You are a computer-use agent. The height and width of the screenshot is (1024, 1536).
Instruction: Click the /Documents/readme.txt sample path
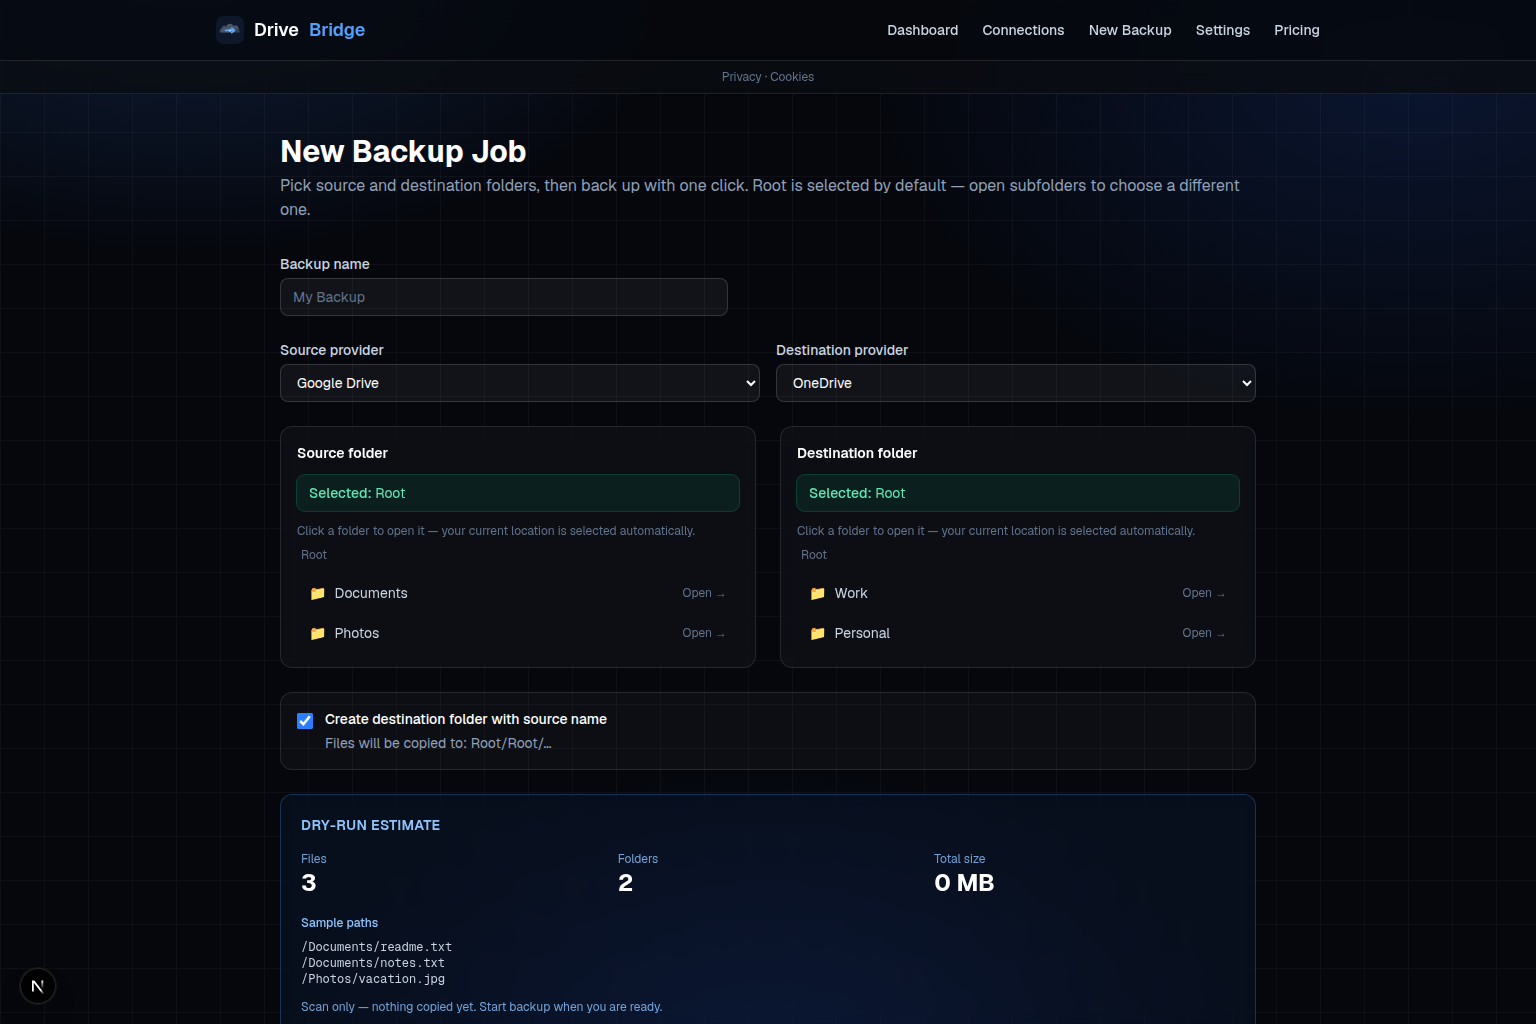[x=376, y=947]
